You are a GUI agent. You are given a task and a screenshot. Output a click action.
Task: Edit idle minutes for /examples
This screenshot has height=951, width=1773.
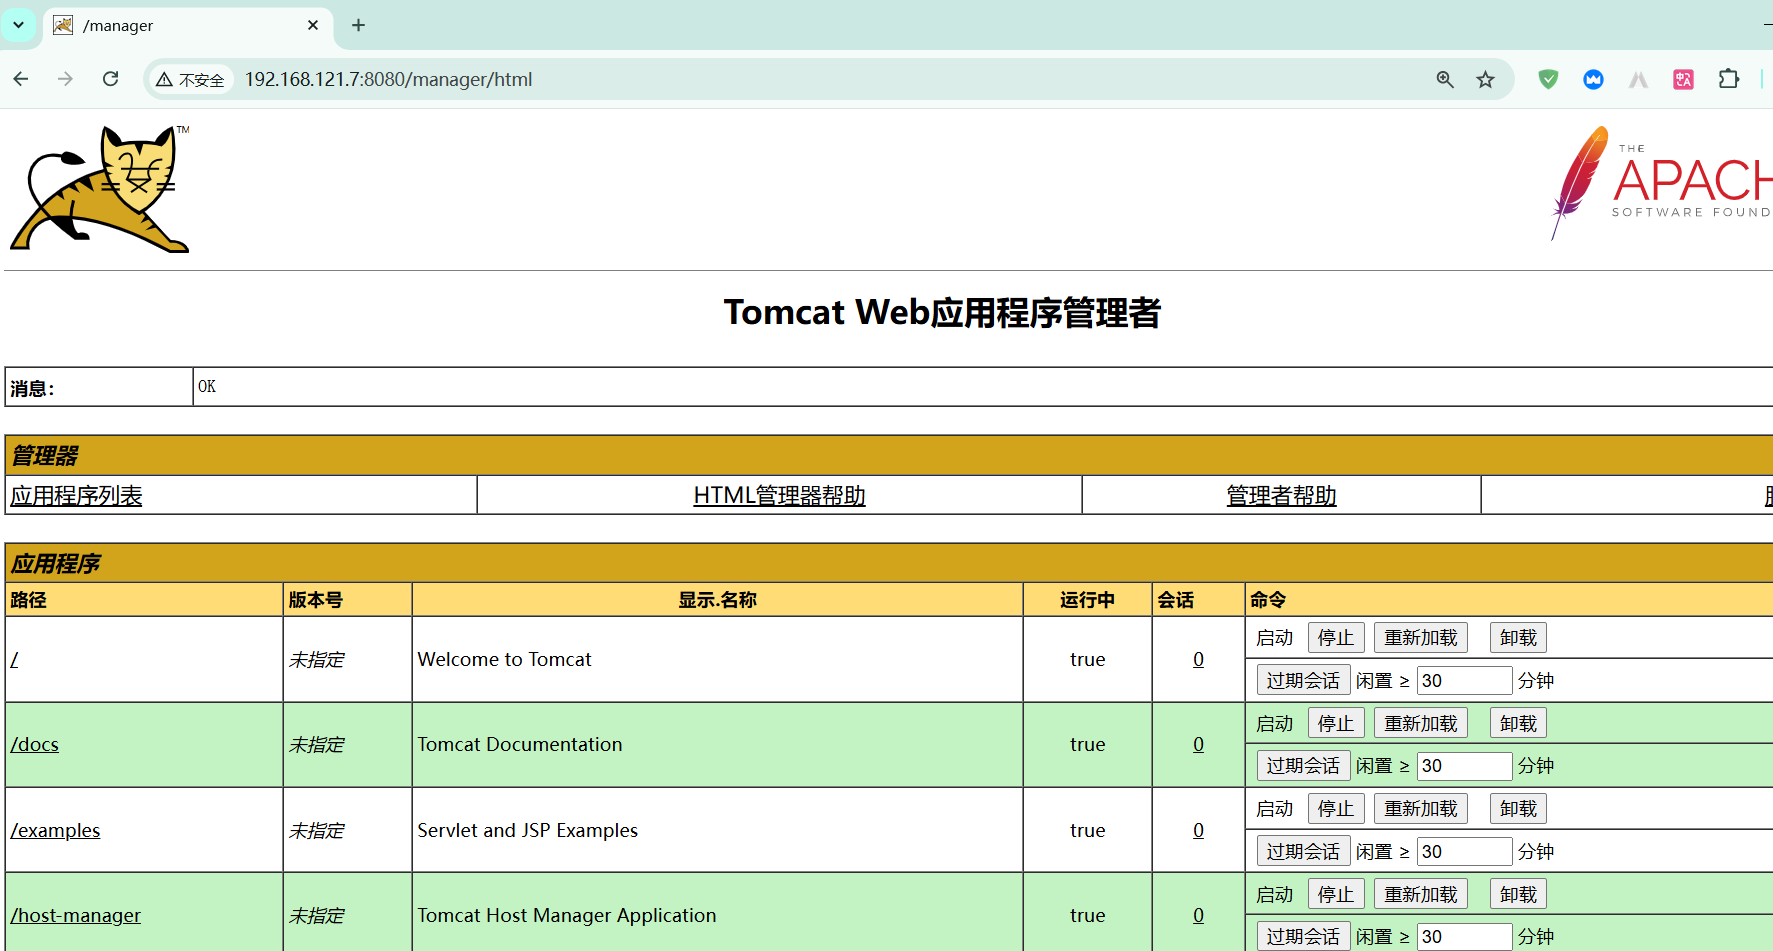(x=1464, y=852)
